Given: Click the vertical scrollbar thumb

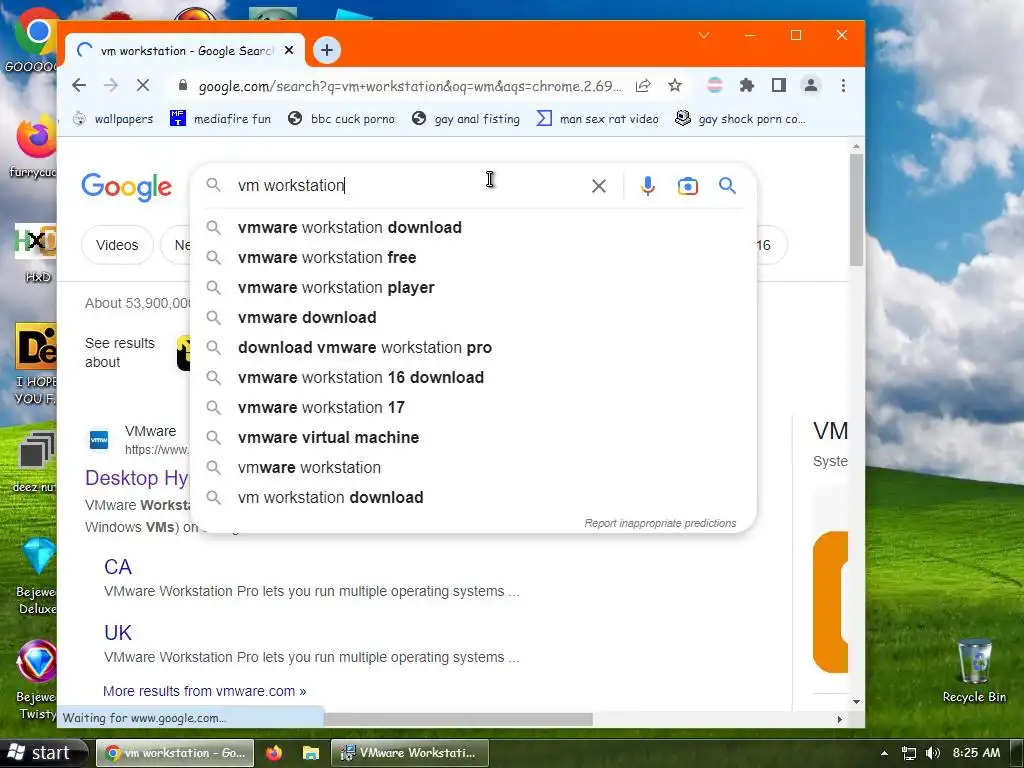Looking at the screenshot, I should point(856,210).
